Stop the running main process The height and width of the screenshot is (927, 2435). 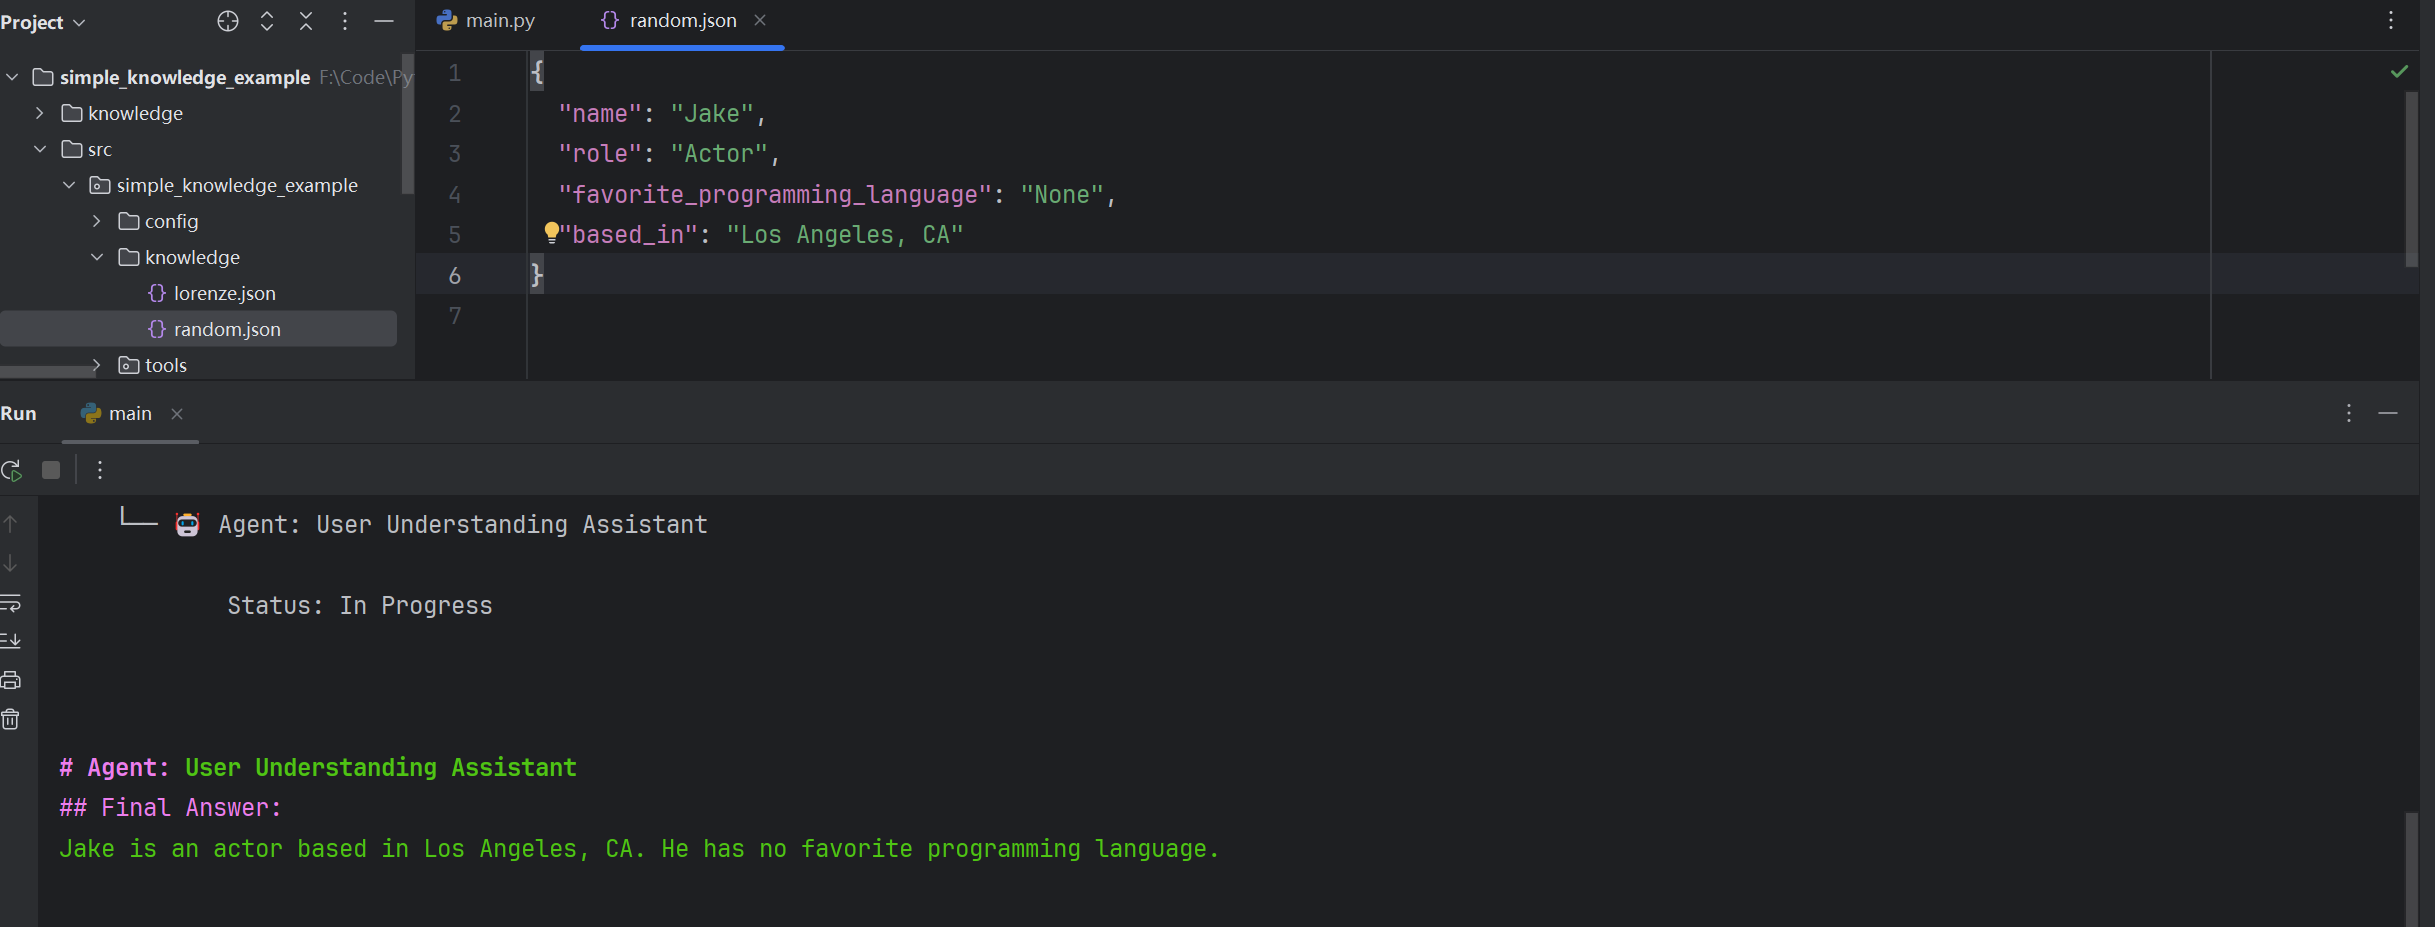click(x=51, y=470)
